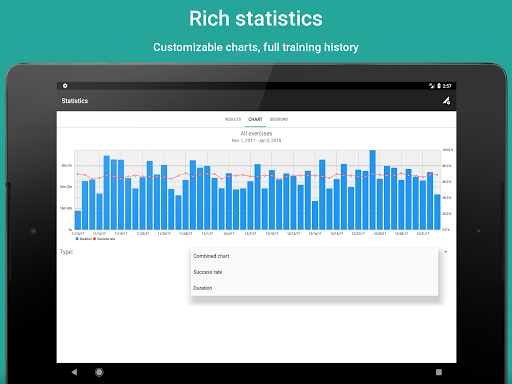
Task: Choose Duration chart type option
Action: click(314, 288)
